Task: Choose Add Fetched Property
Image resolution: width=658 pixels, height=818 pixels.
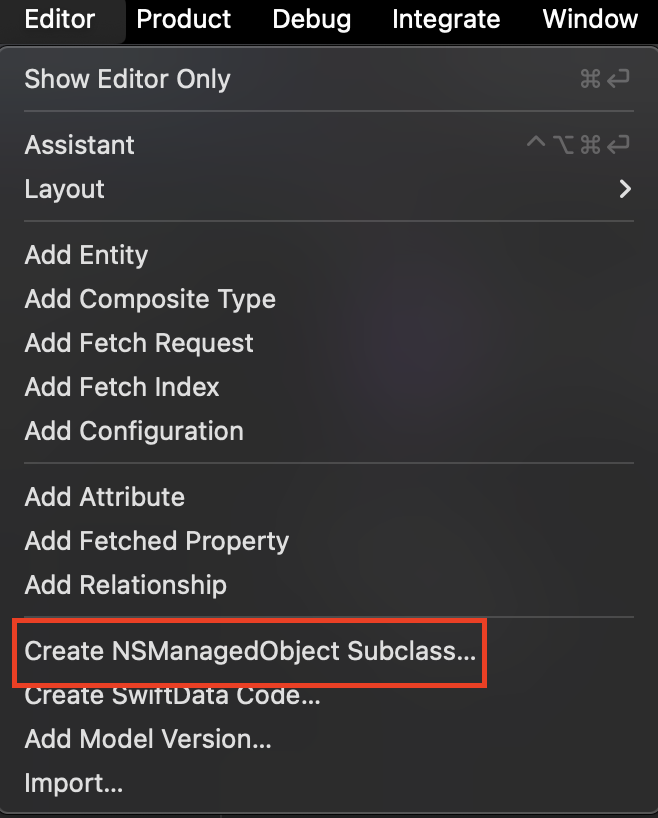Action: click(x=157, y=541)
